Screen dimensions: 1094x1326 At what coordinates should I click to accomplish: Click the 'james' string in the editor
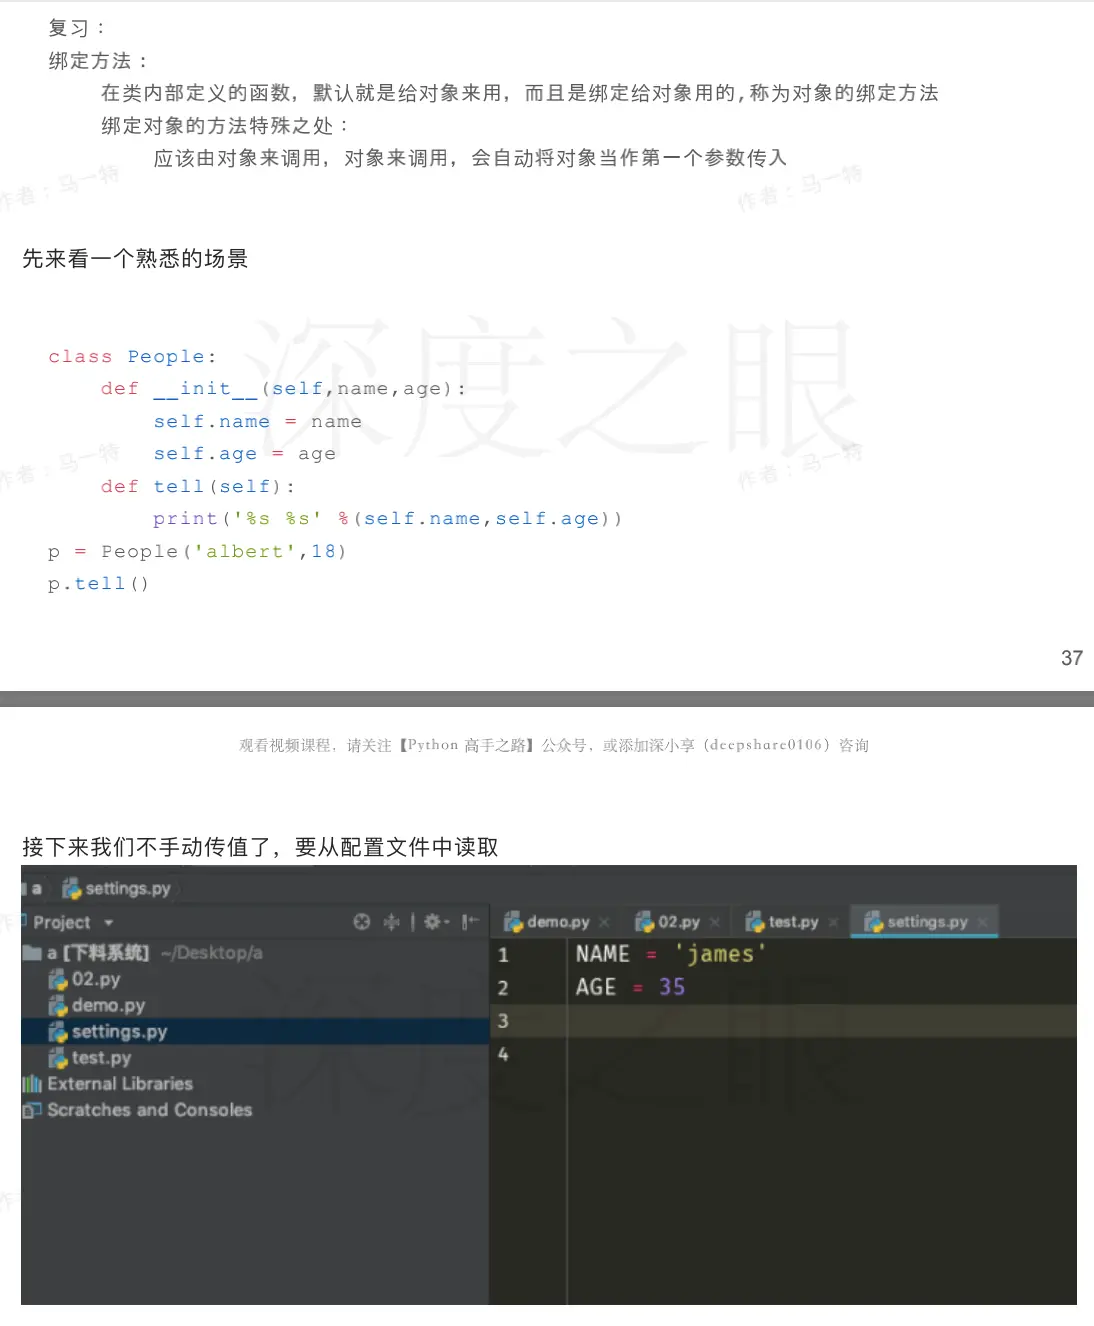pos(720,954)
